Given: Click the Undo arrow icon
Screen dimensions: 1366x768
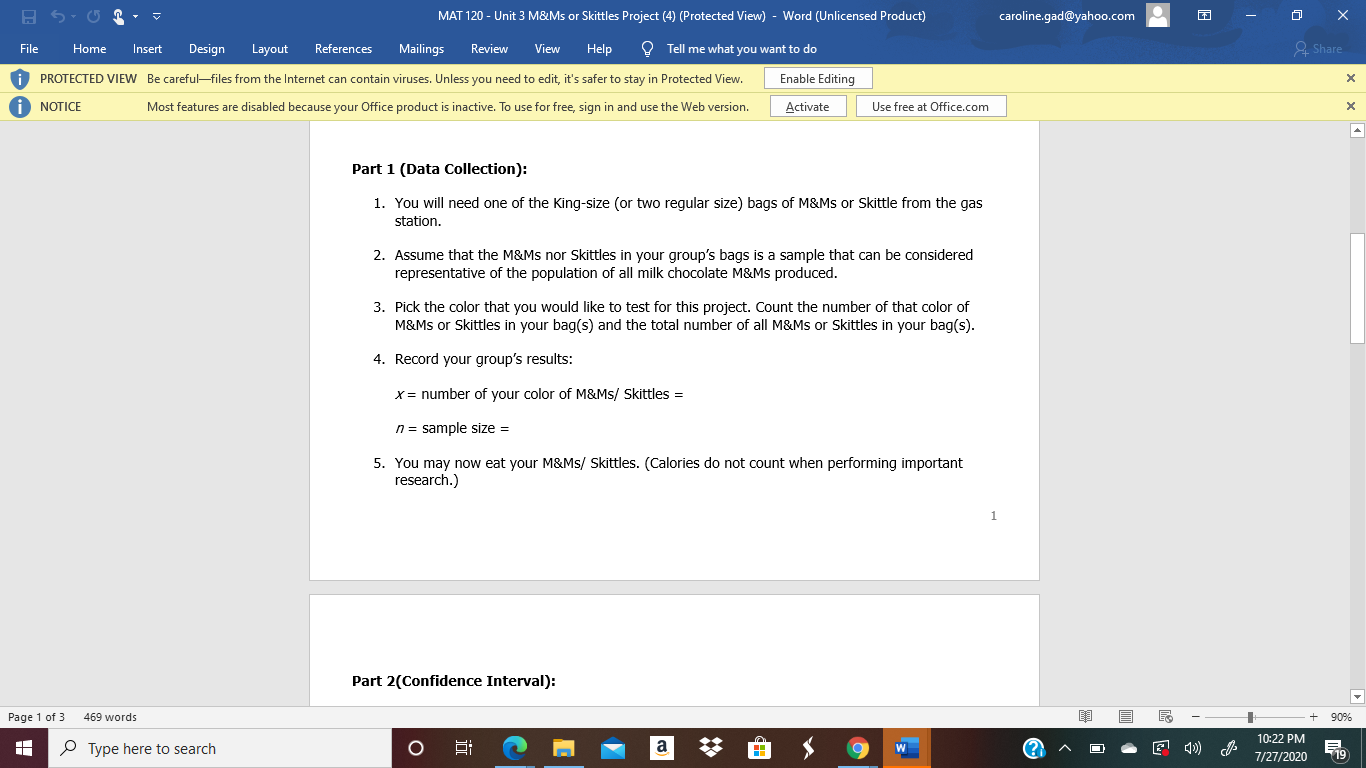Looking at the screenshot, I should pos(60,15).
